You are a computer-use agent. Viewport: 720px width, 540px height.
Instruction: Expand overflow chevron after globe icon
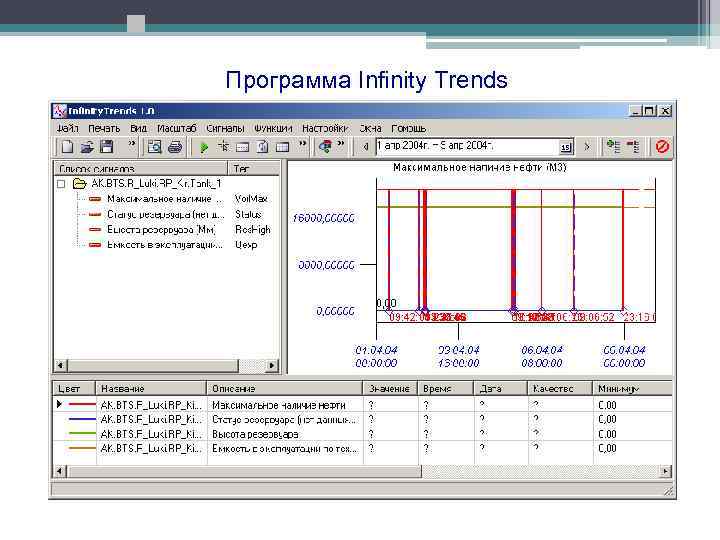[x=341, y=144]
